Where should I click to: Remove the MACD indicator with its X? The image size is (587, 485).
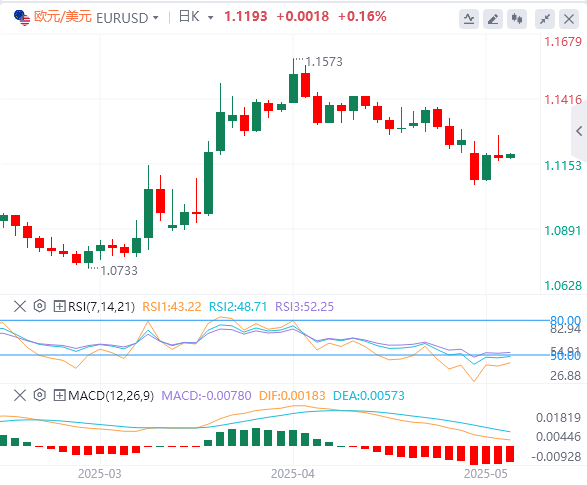(20, 395)
